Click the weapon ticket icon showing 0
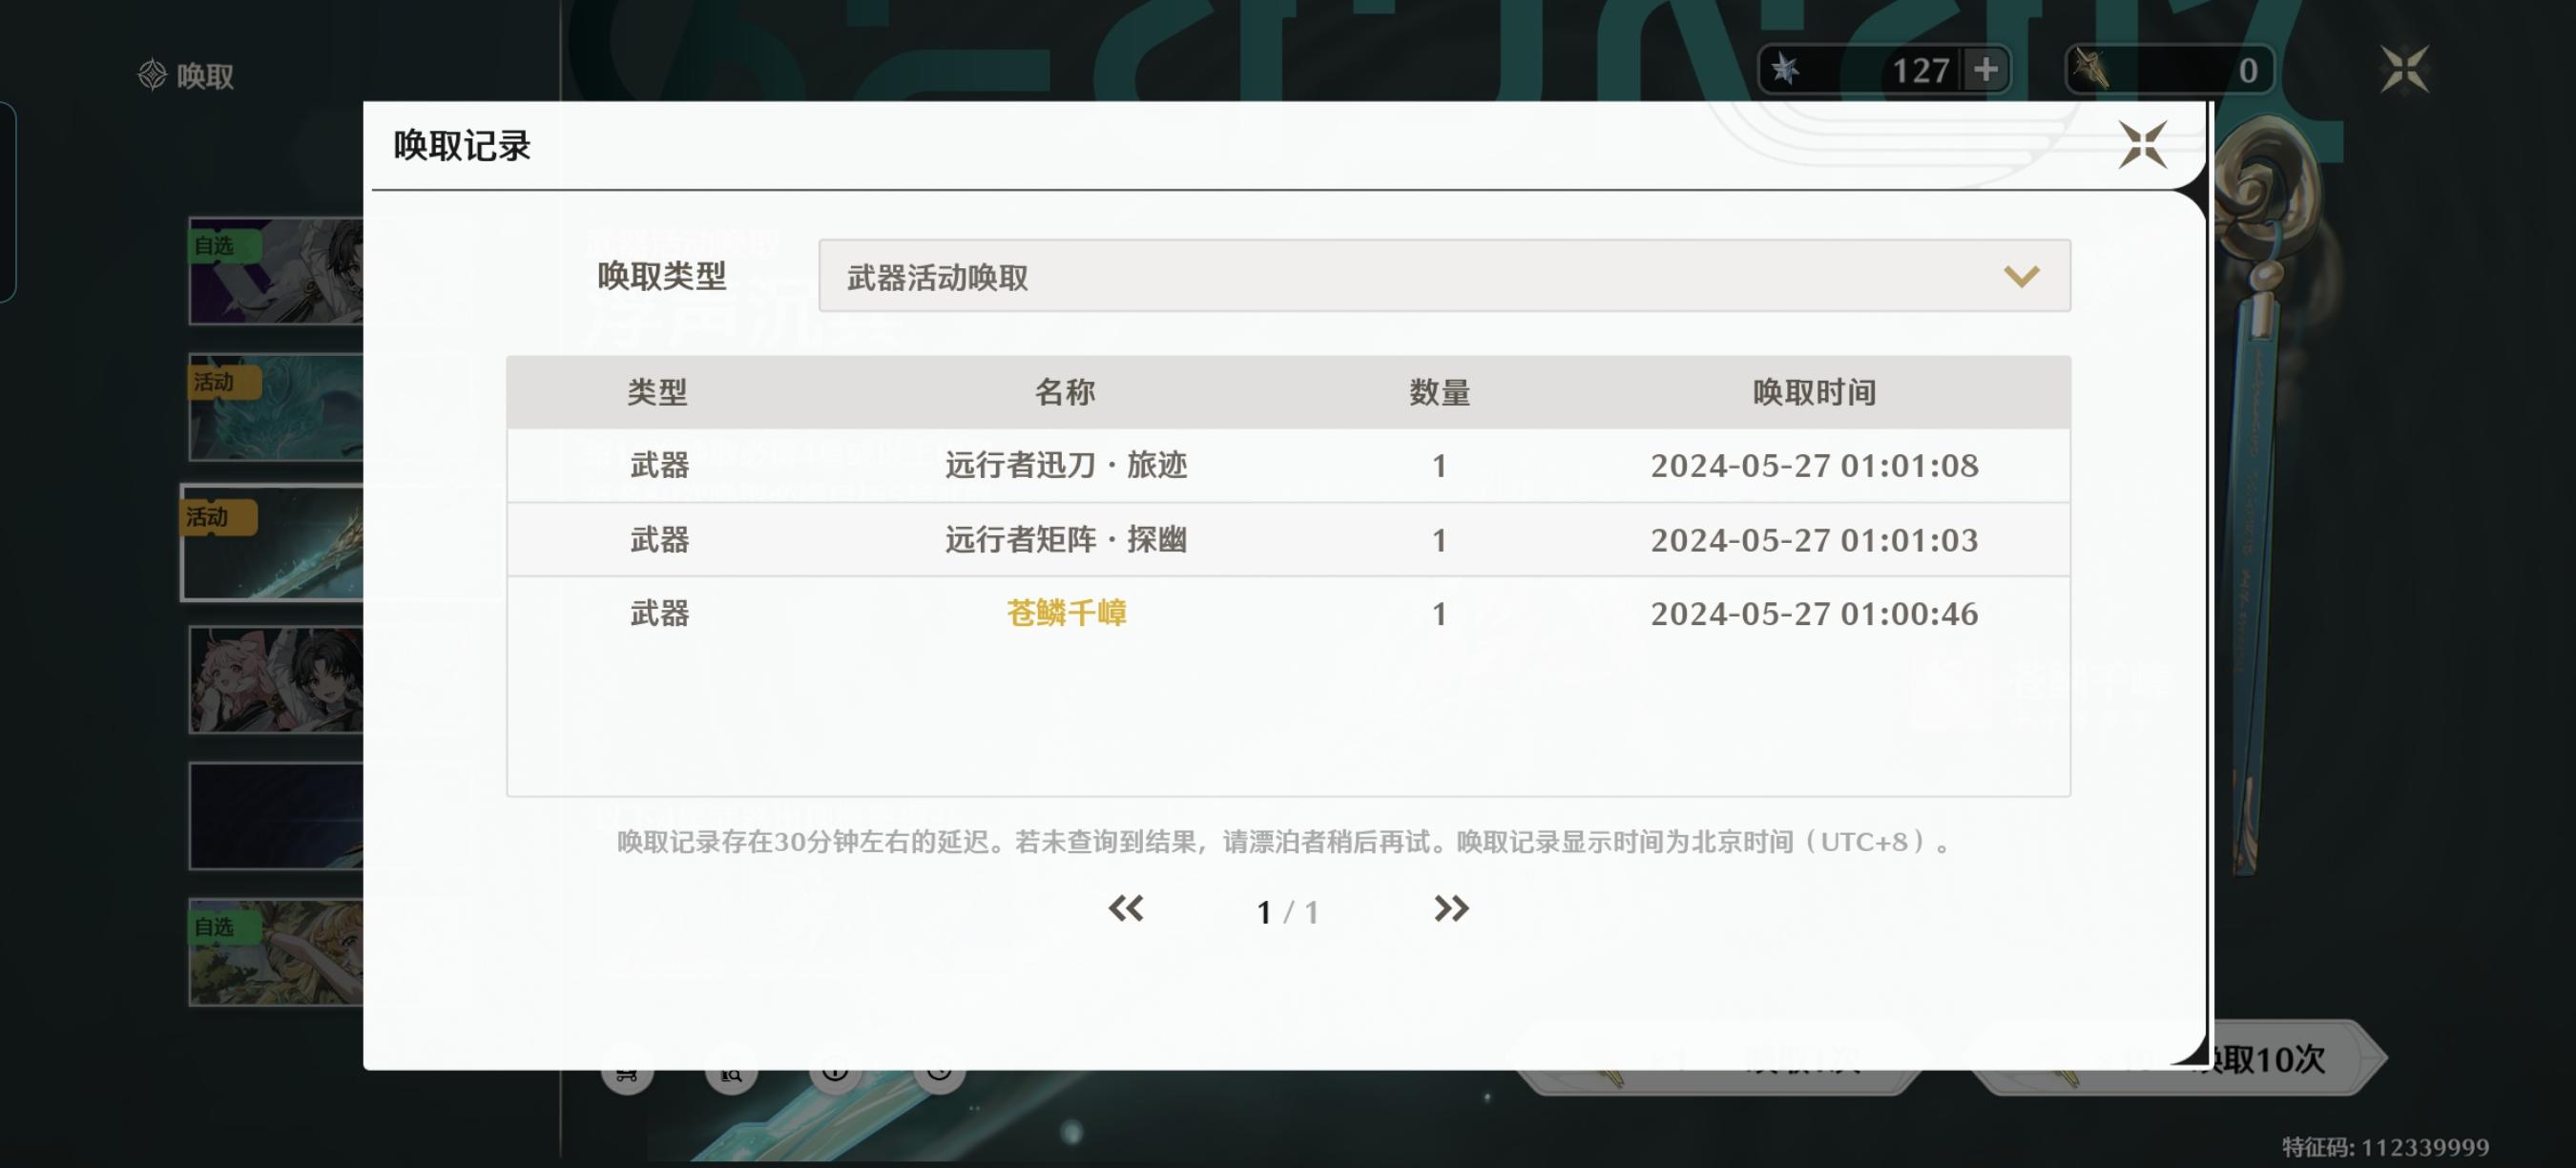This screenshot has width=2576, height=1168. (x=2090, y=70)
